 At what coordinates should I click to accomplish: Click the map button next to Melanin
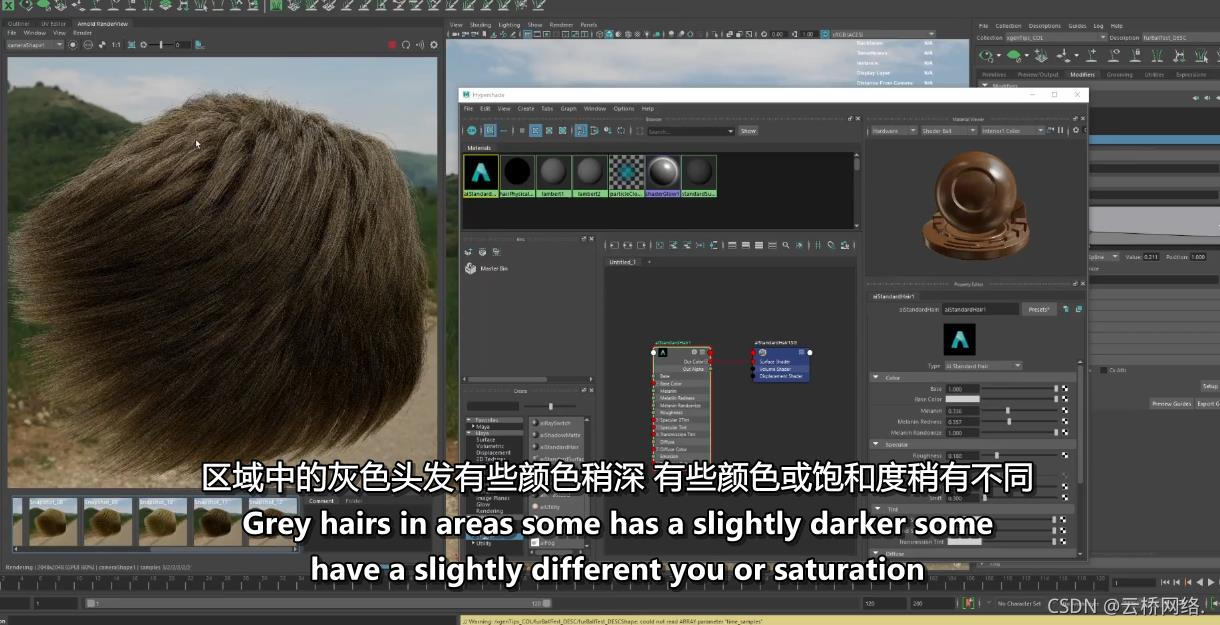click(x=1064, y=410)
